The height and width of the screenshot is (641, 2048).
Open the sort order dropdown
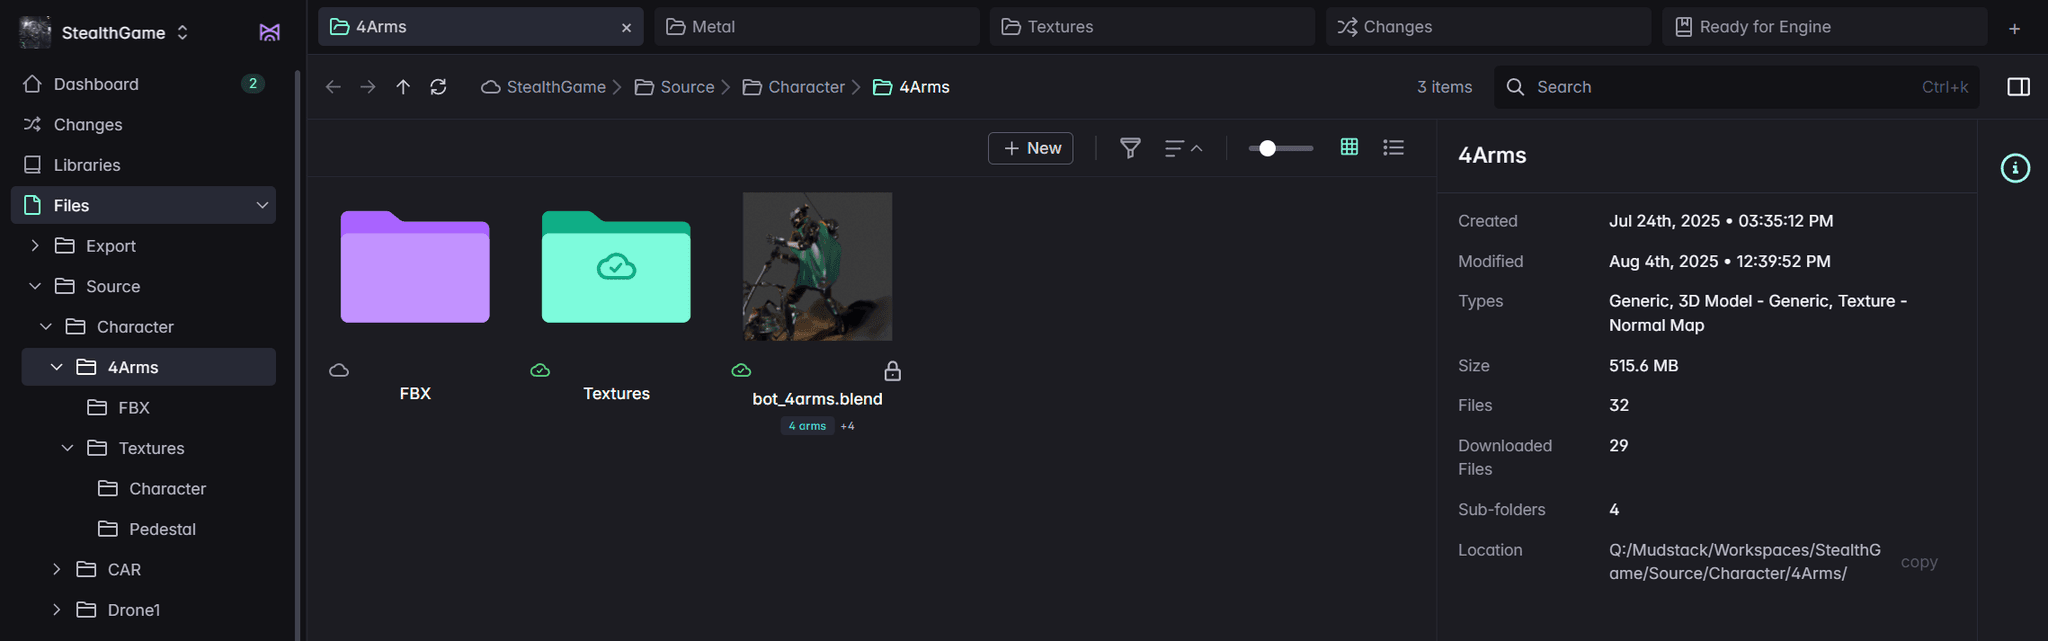(1183, 148)
